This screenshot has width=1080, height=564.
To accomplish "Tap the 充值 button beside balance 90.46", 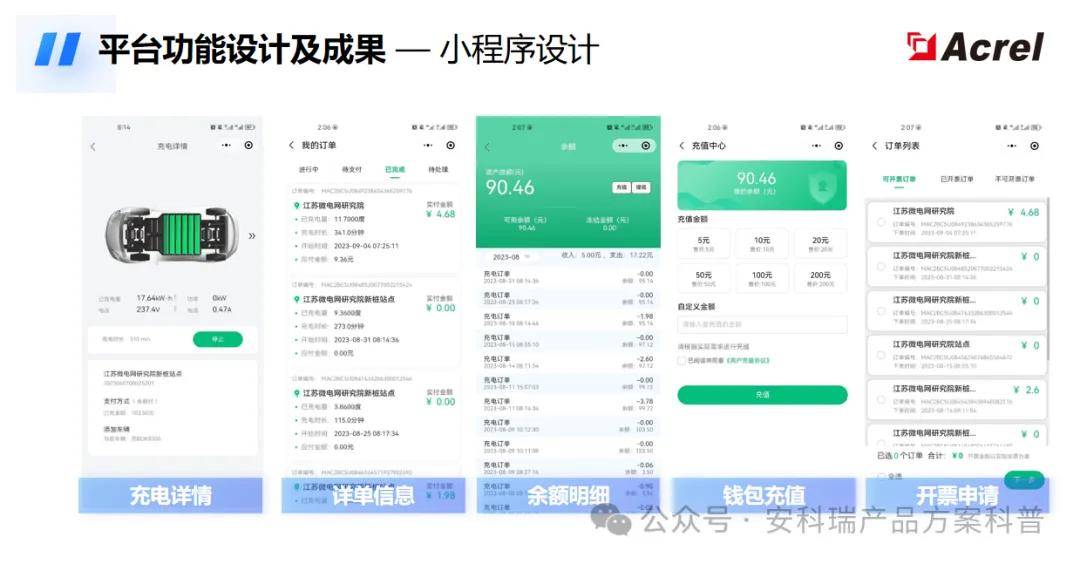I will (x=621, y=187).
